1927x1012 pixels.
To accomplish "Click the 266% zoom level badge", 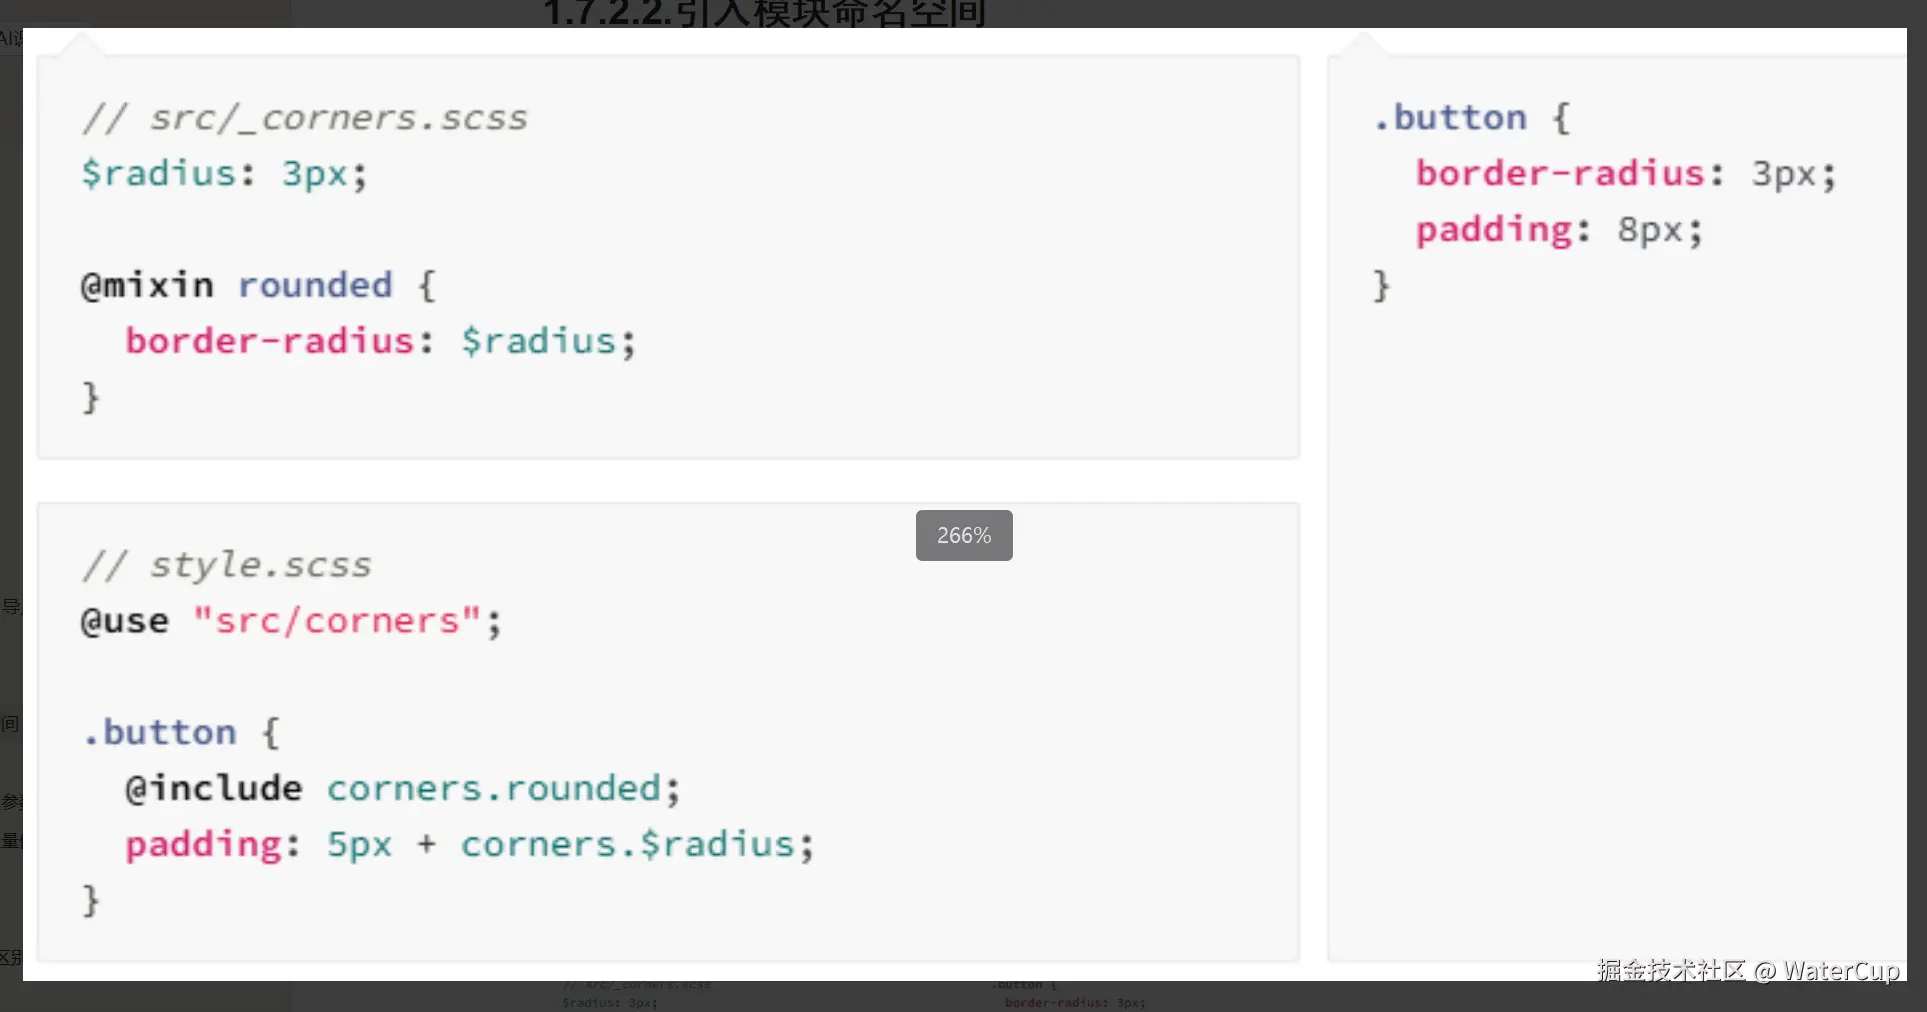I will point(964,536).
